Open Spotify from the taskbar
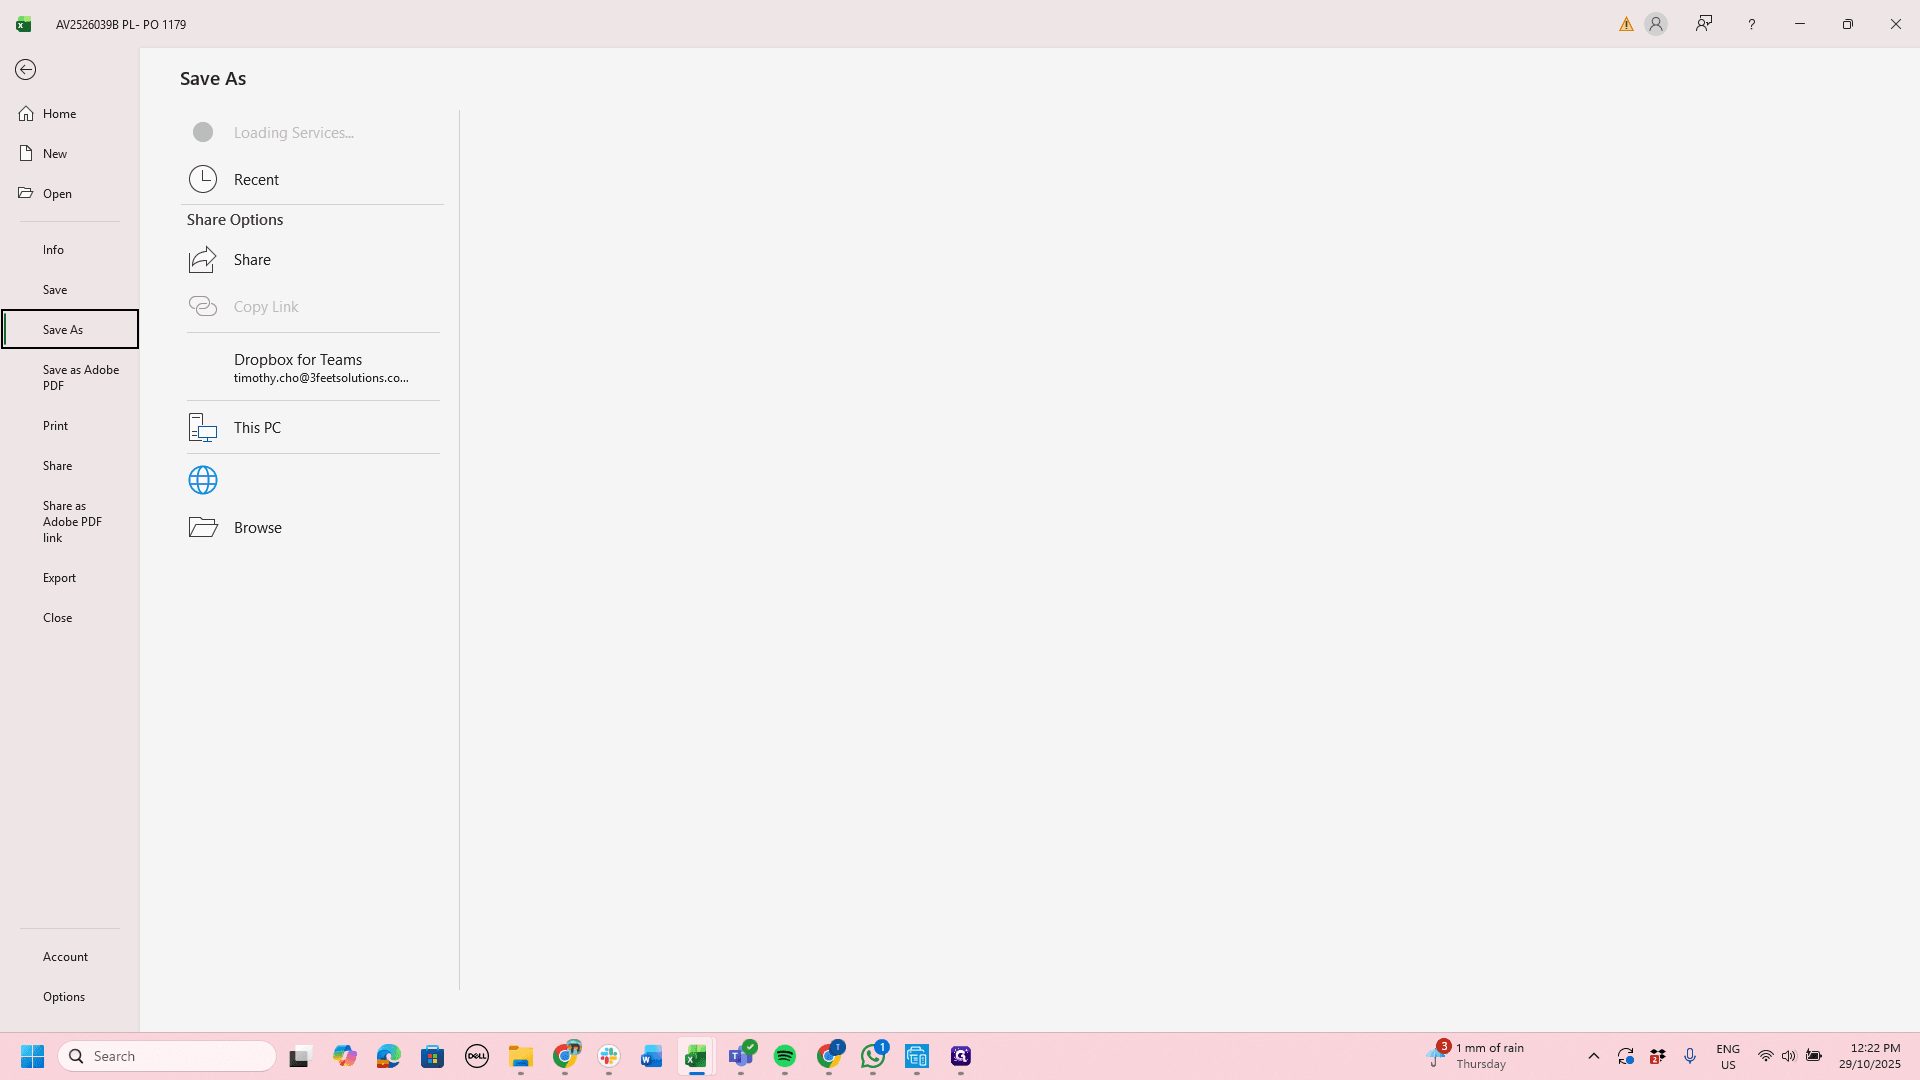1920x1080 pixels. click(785, 1057)
